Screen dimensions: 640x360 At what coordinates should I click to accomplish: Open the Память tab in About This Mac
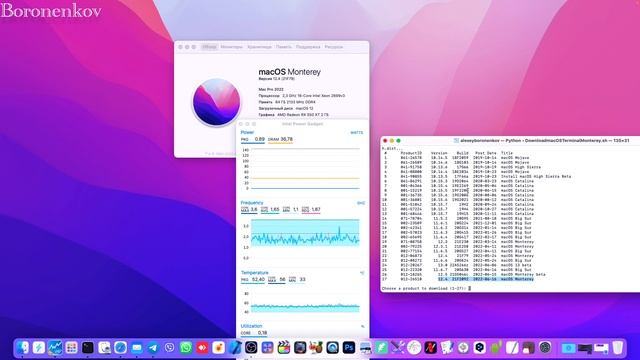[x=284, y=47]
